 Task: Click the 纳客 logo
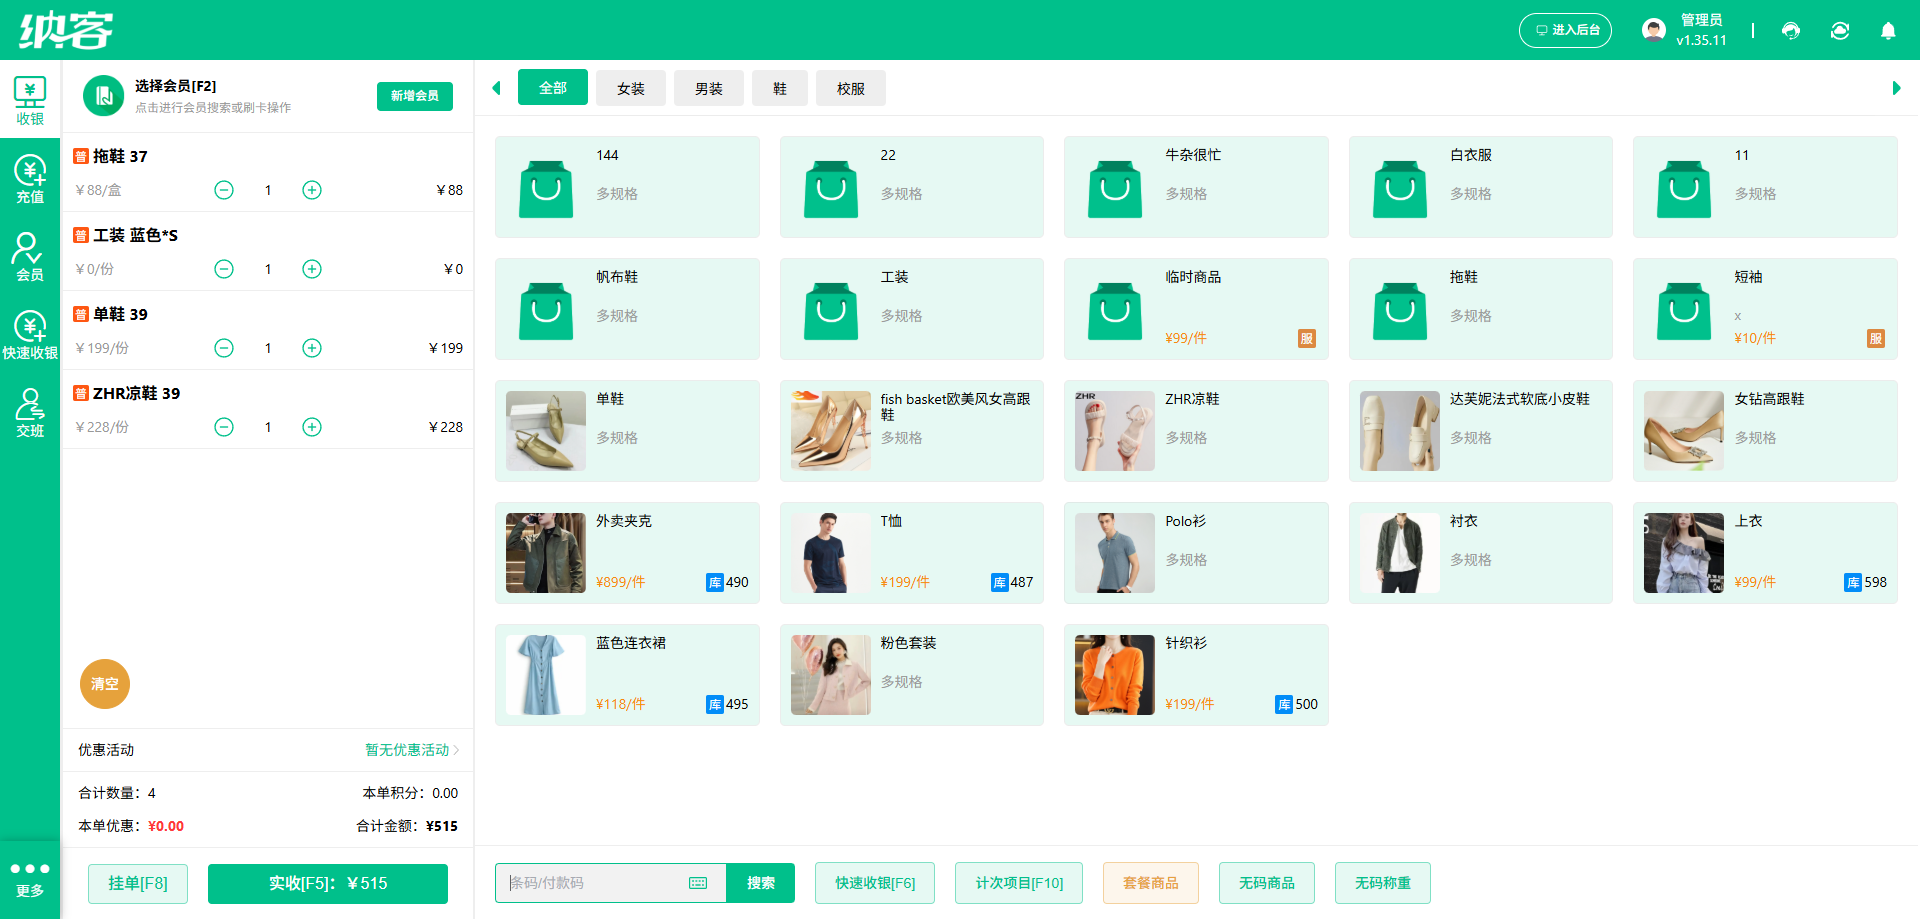[x=66, y=30]
